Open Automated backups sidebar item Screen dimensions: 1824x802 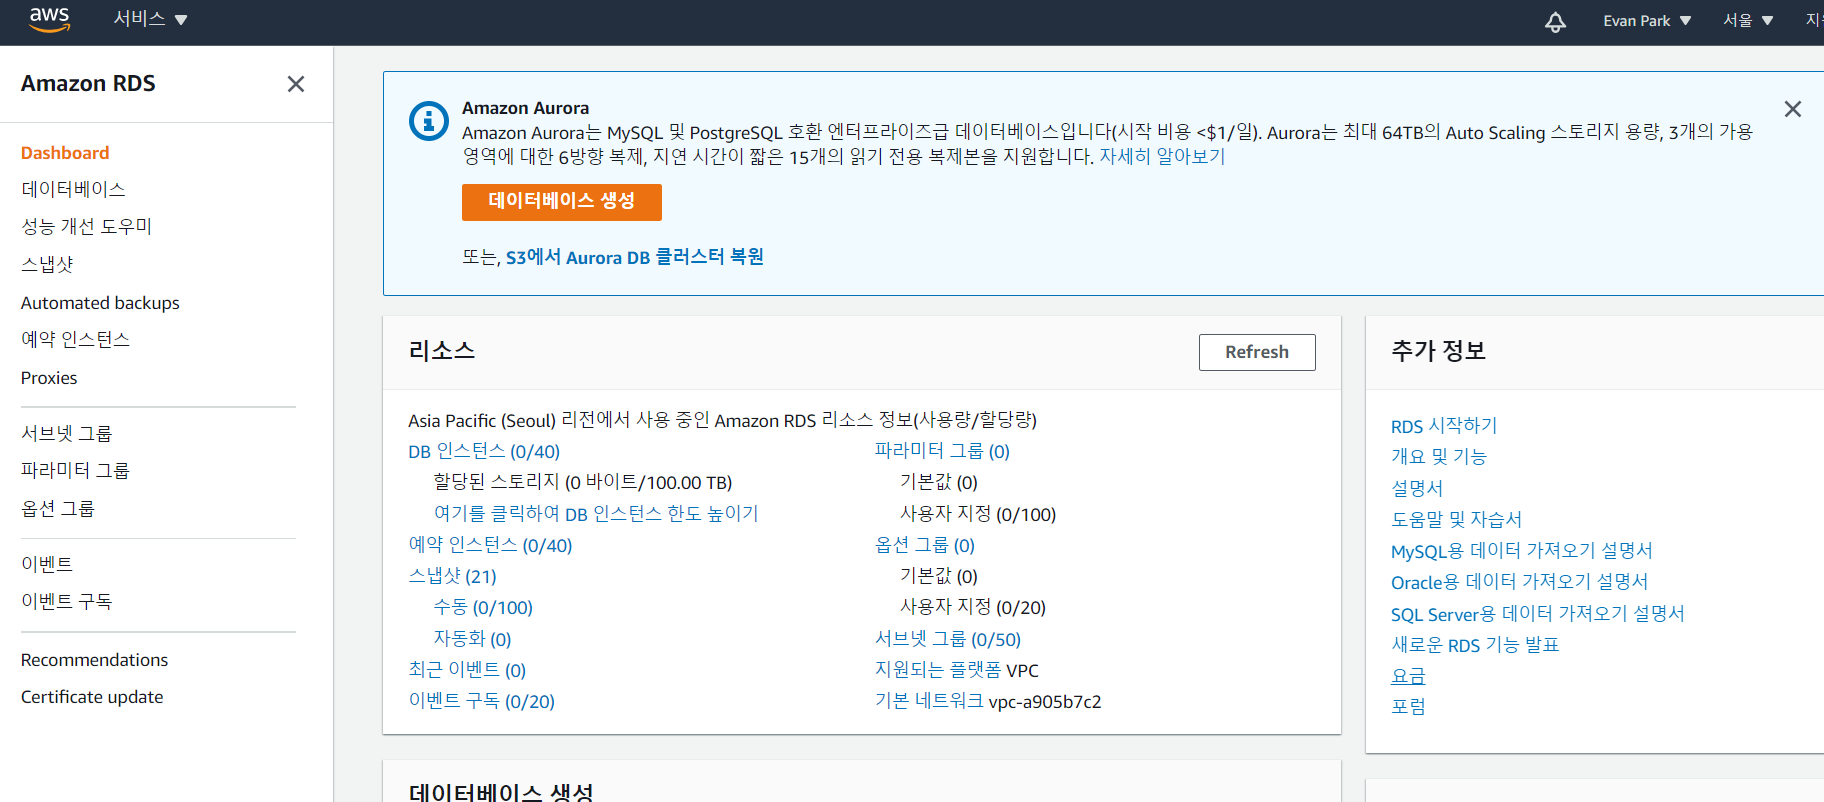tap(100, 303)
